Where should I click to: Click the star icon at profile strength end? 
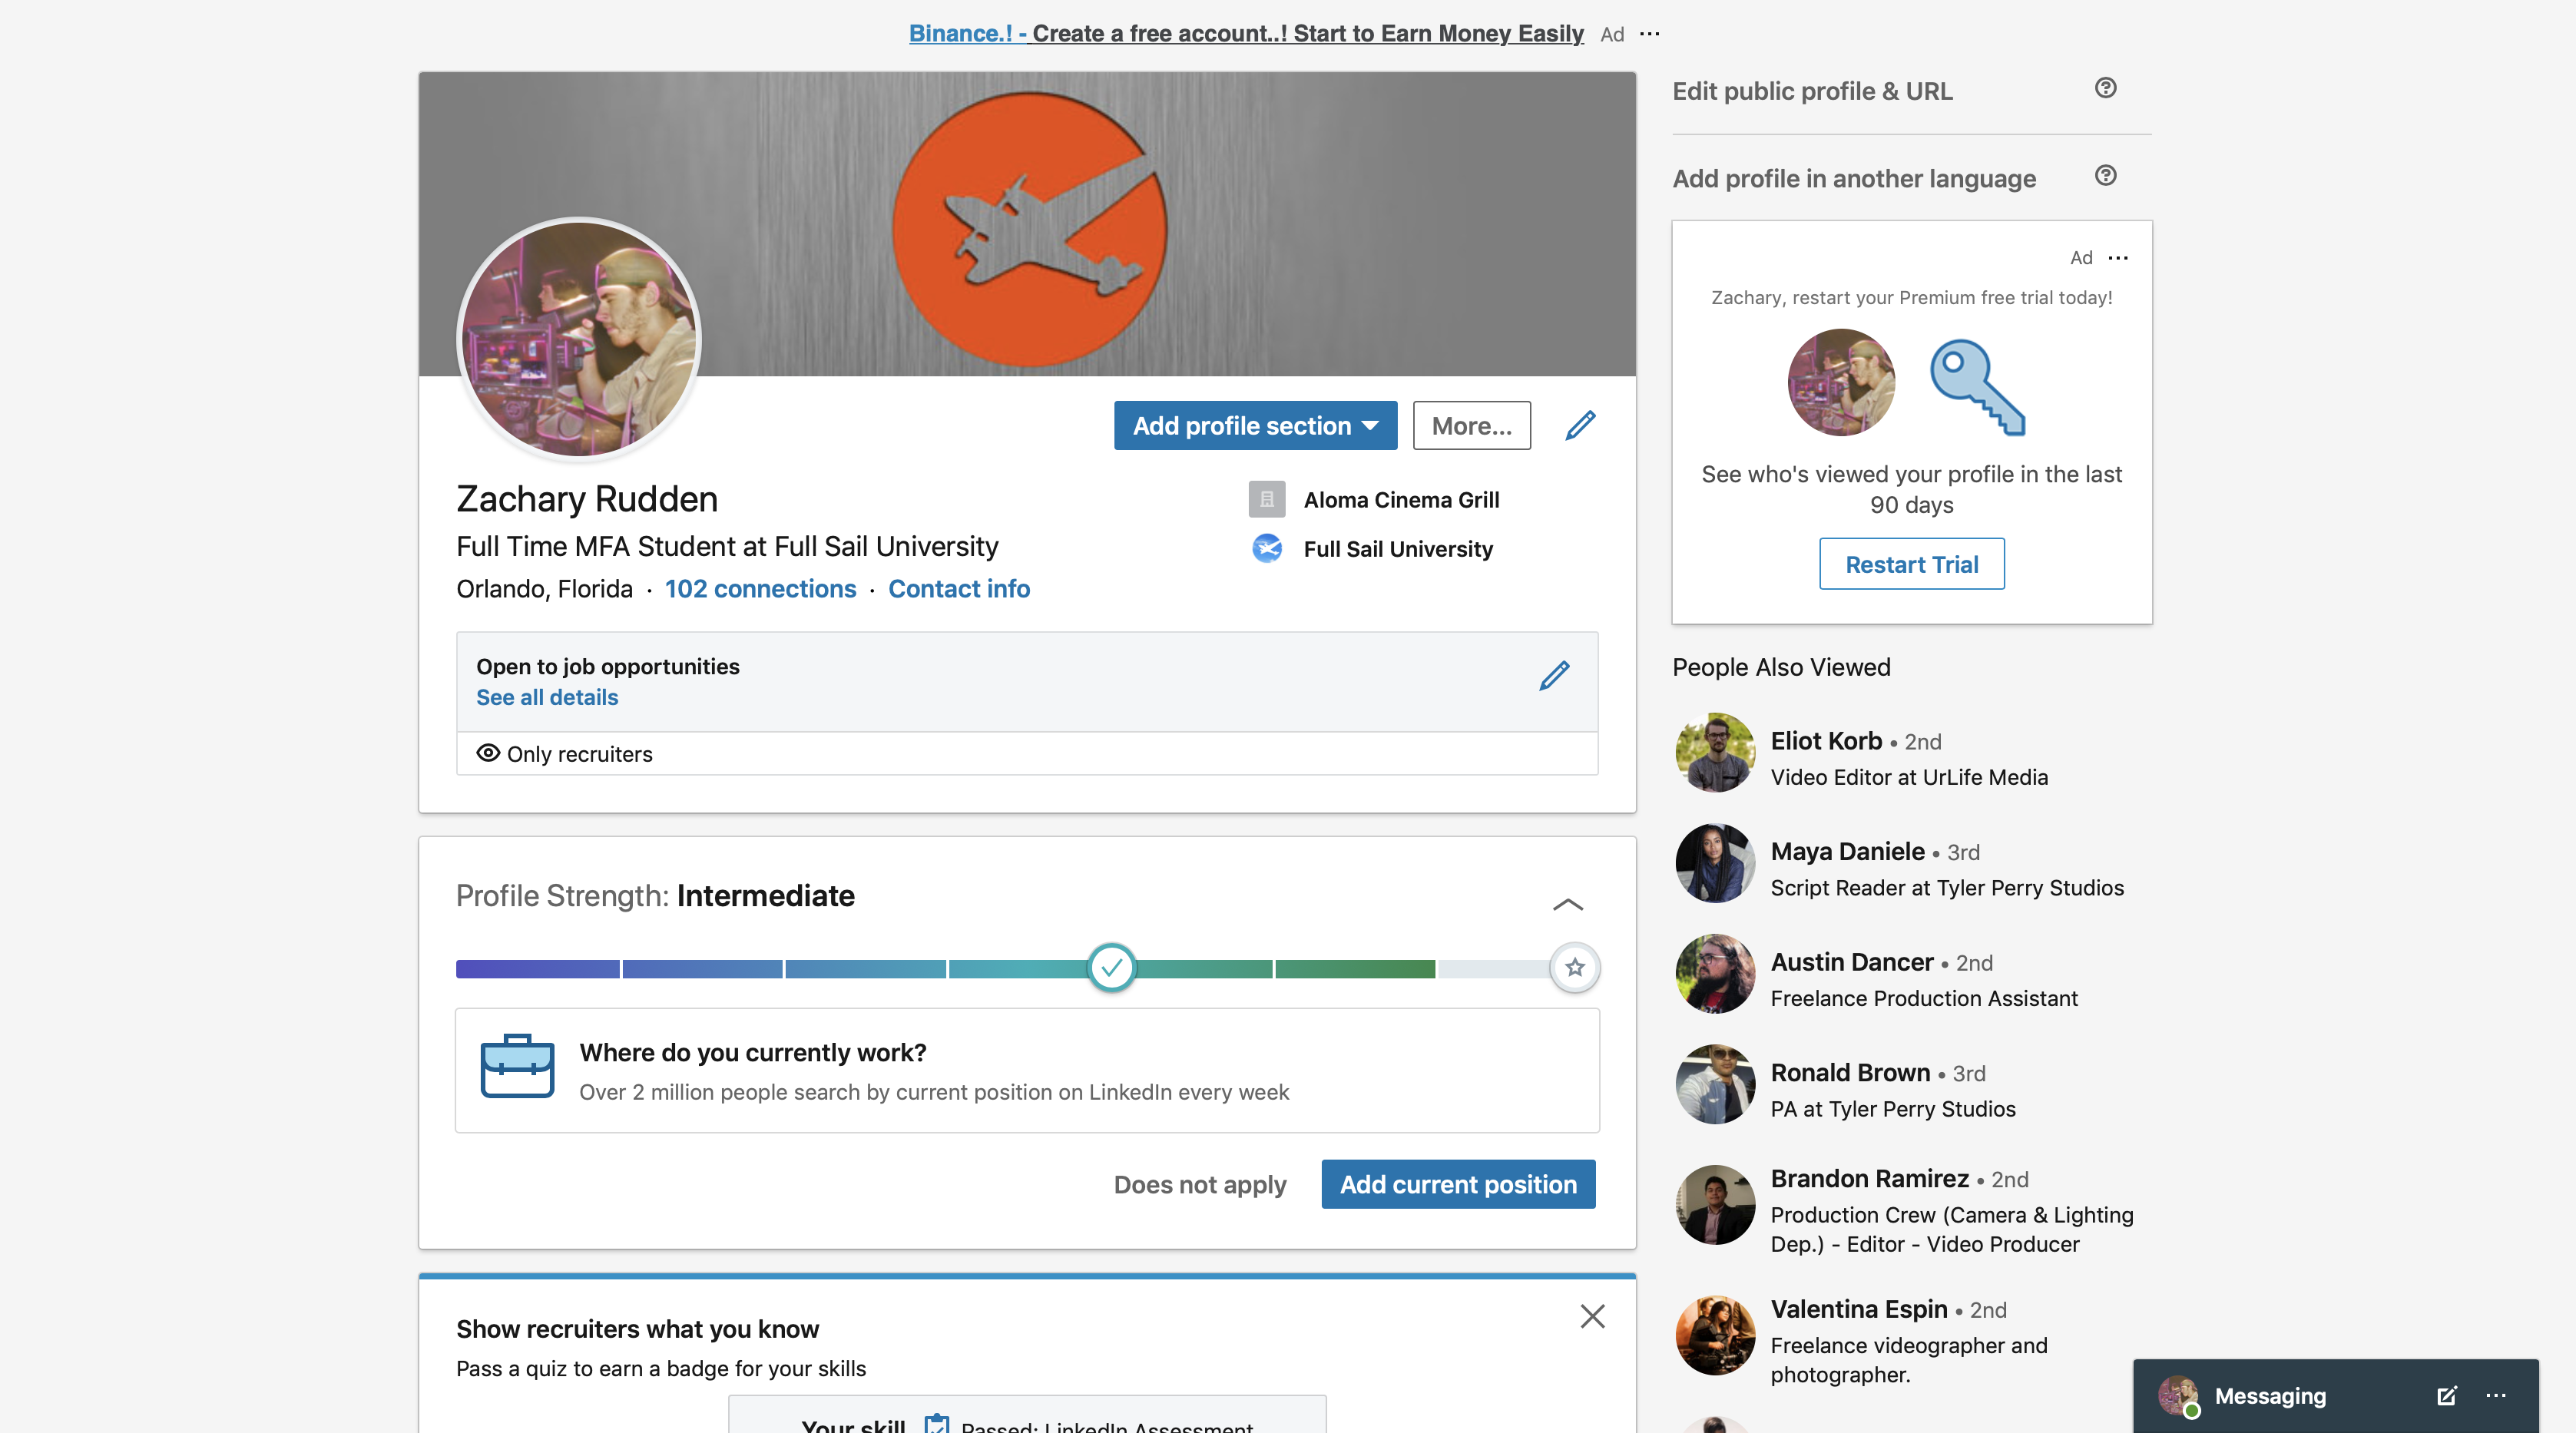pyautogui.click(x=1575, y=967)
